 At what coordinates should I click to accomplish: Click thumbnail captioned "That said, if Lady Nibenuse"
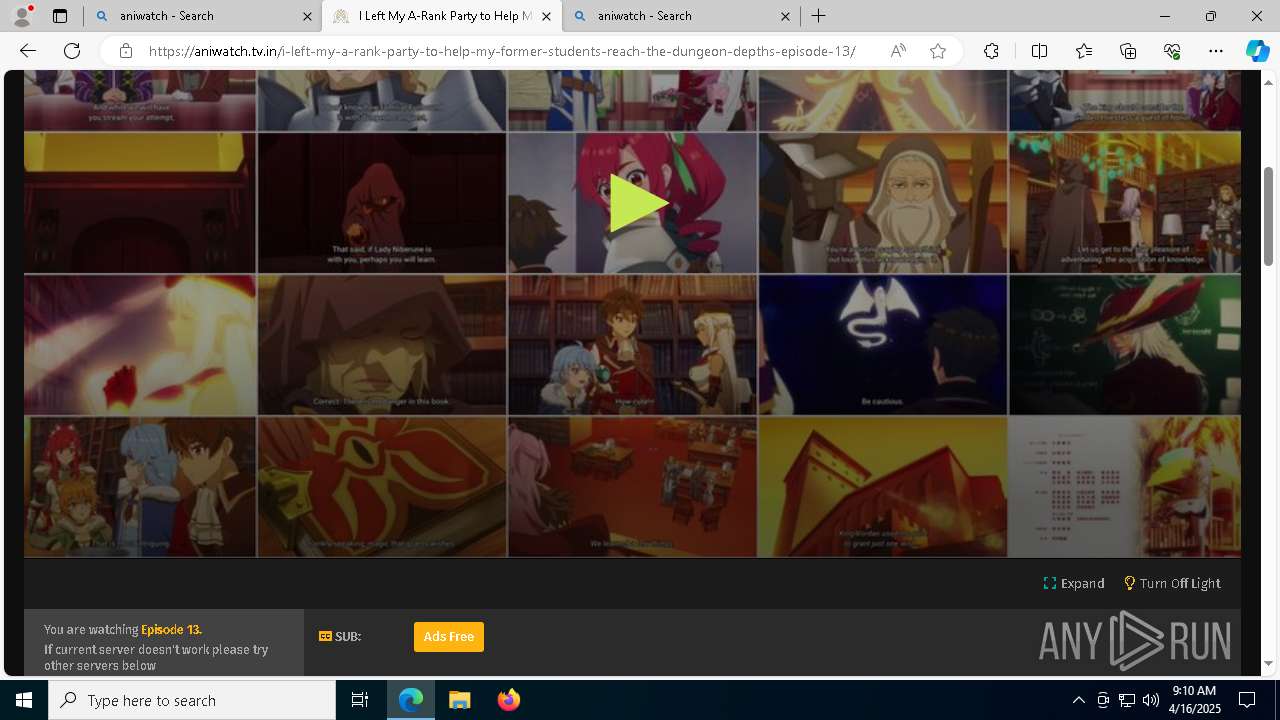click(x=382, y=203)
